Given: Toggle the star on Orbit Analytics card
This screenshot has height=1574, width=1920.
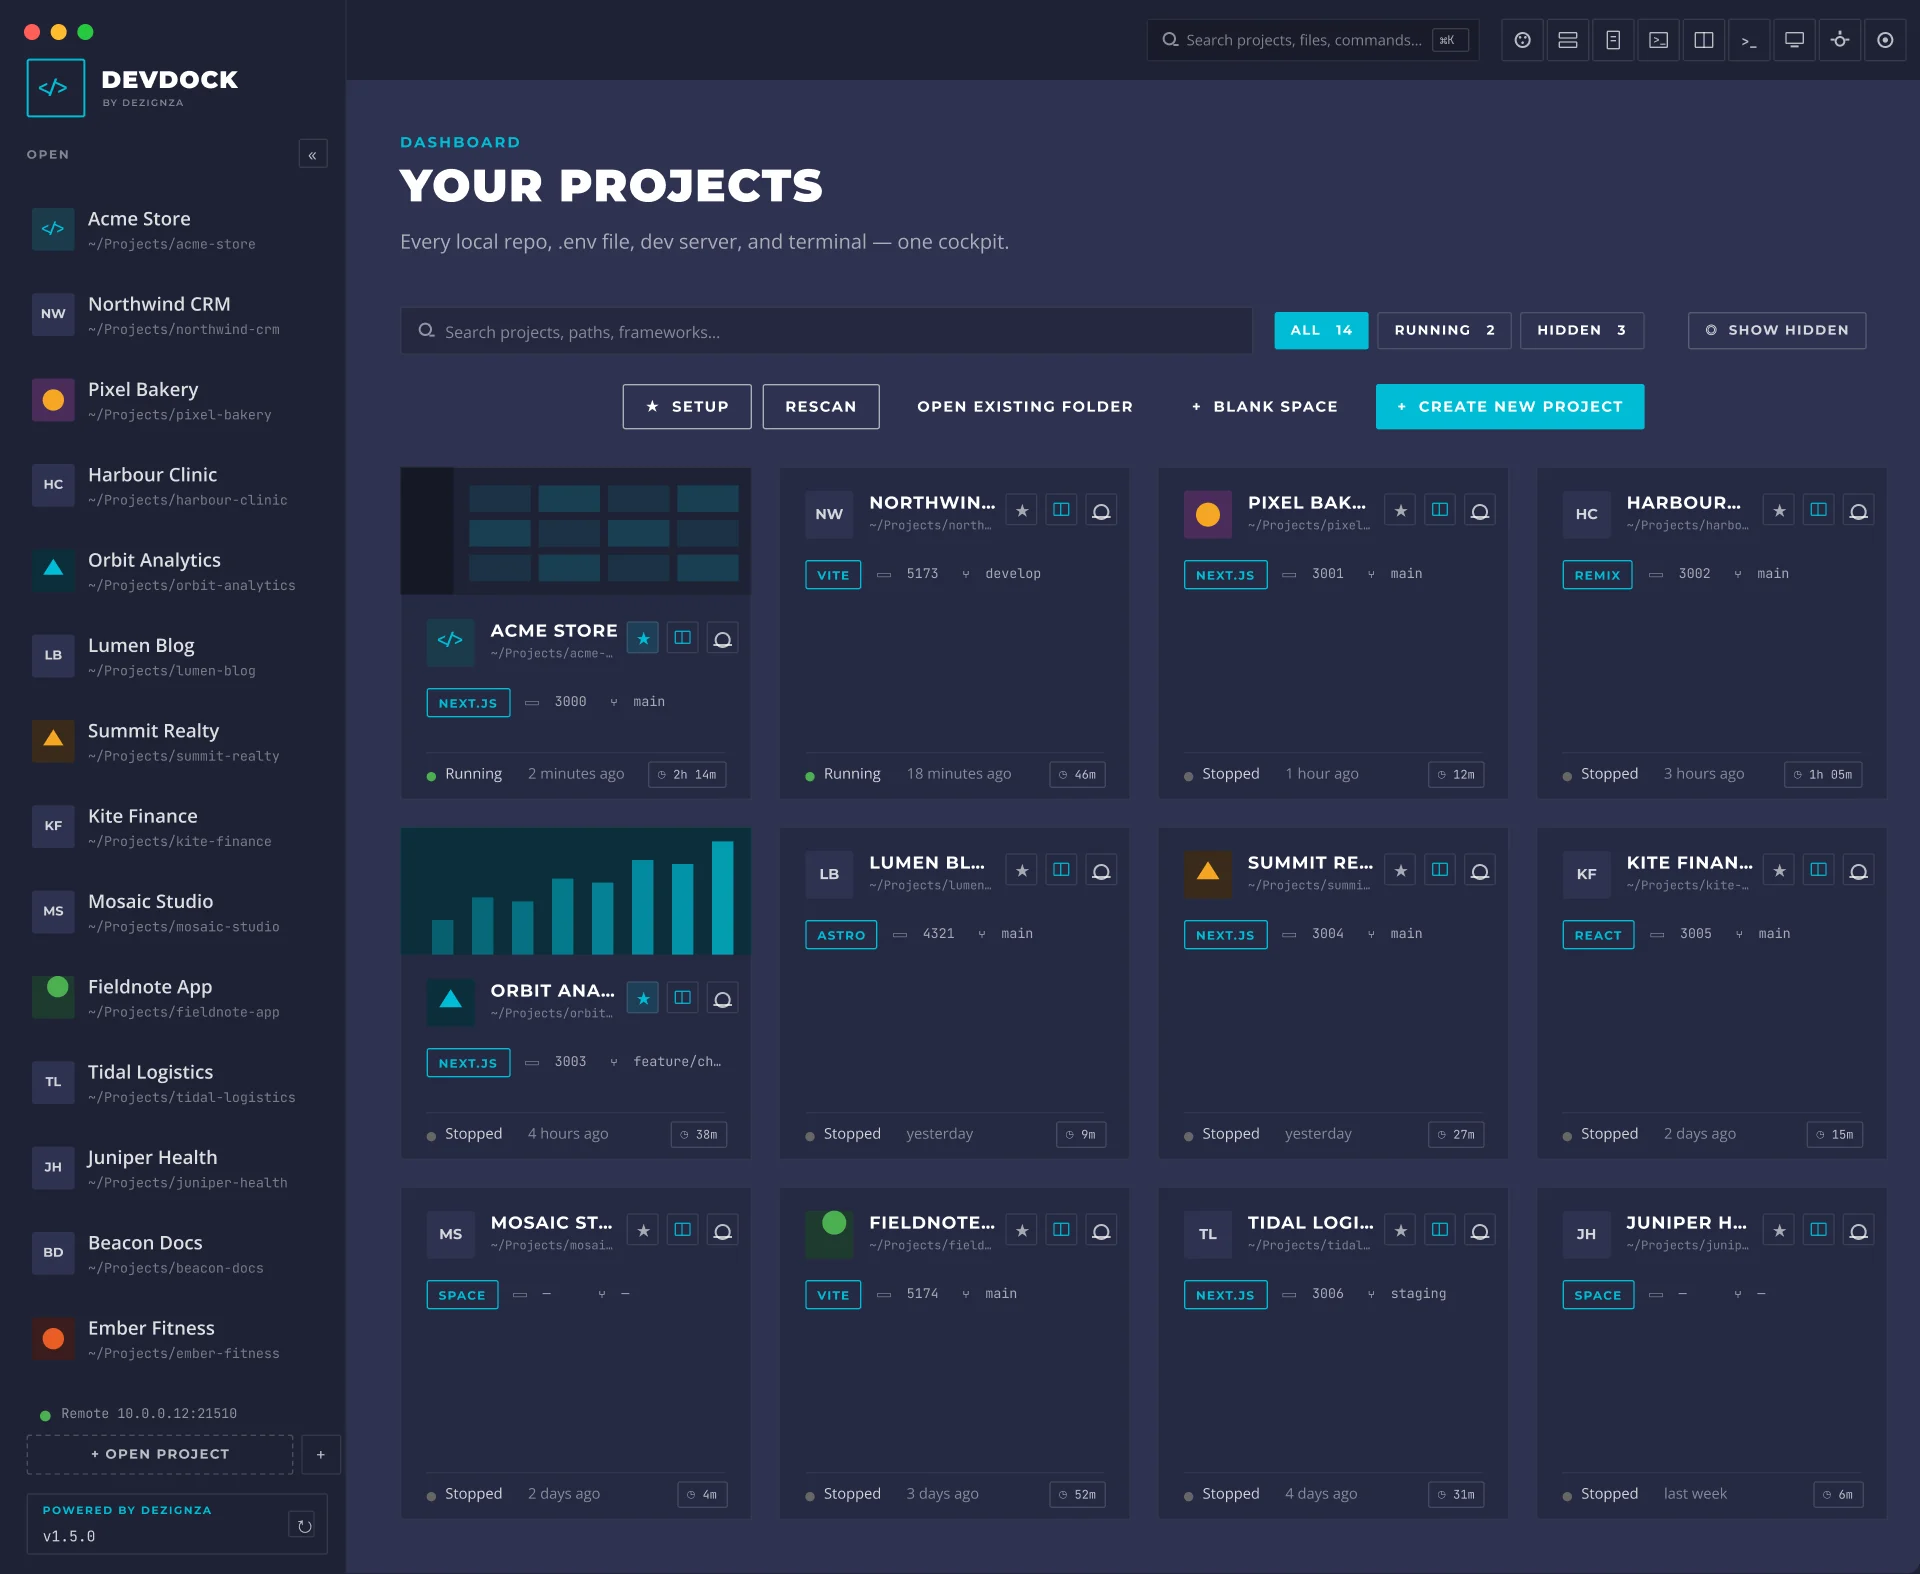Looking at the screenshot, I should [x=643, y=998].
